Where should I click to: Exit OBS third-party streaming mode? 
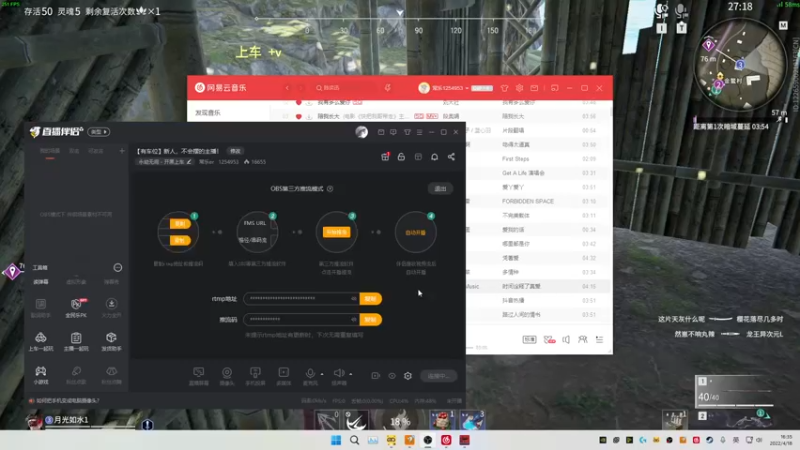pos(440,189)
